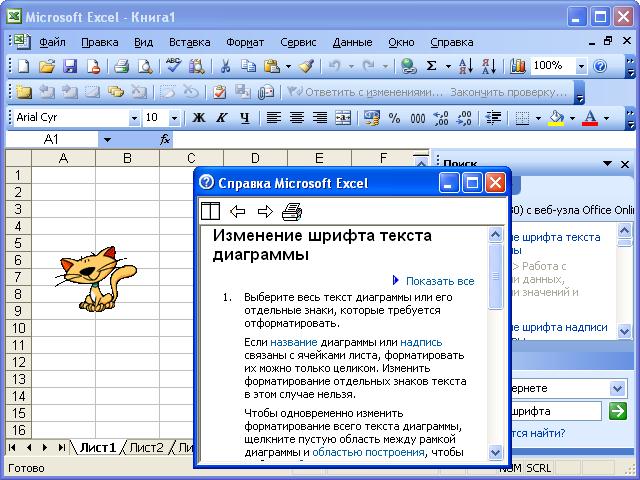Cut selection with the scissors icon
The width and height of the screenshot is (640, 480).
pos(225,66)
